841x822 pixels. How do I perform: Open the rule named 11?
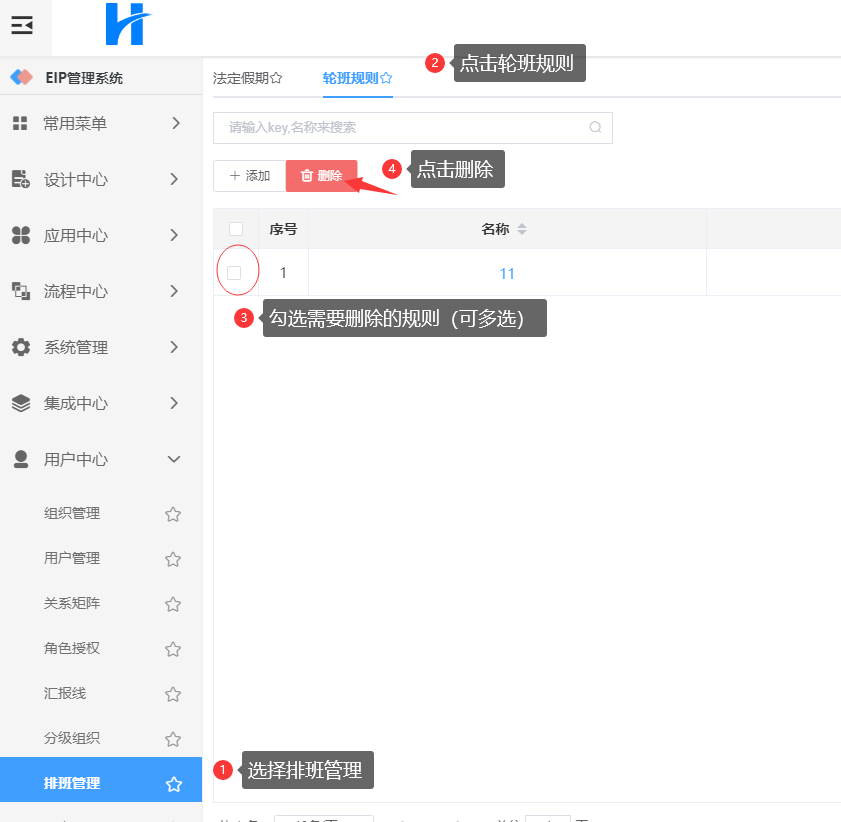[507, 273]
